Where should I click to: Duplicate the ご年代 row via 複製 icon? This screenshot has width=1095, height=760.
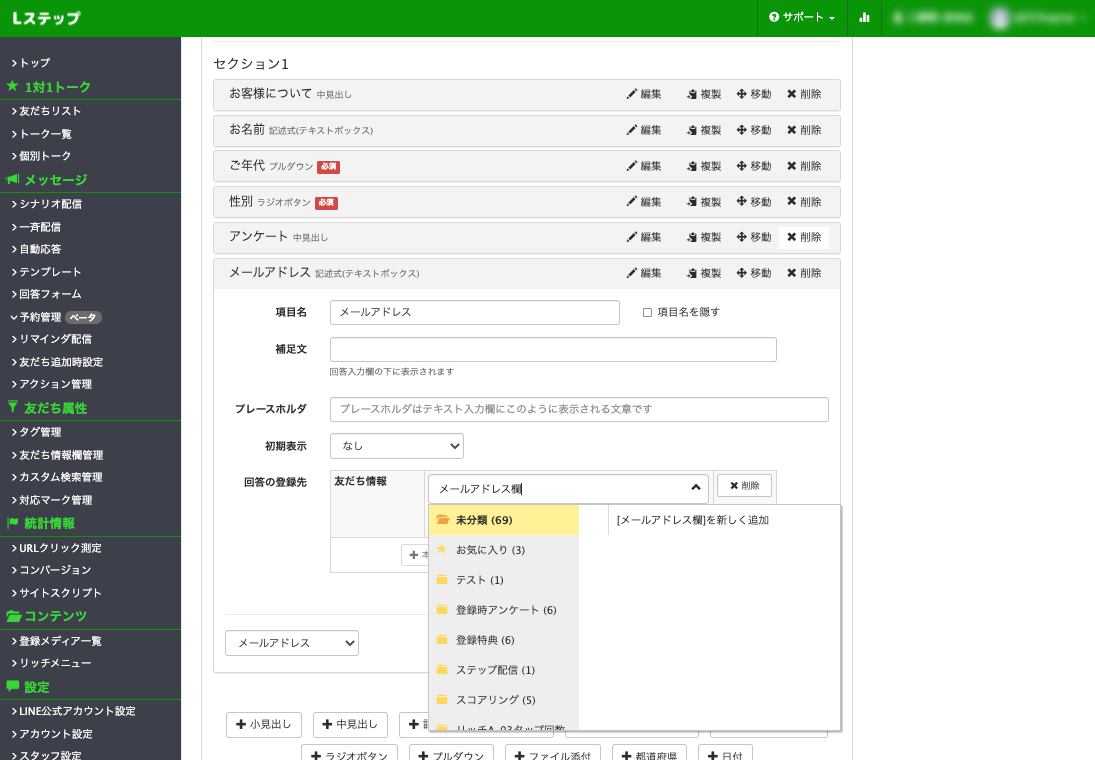pos(692,166)
